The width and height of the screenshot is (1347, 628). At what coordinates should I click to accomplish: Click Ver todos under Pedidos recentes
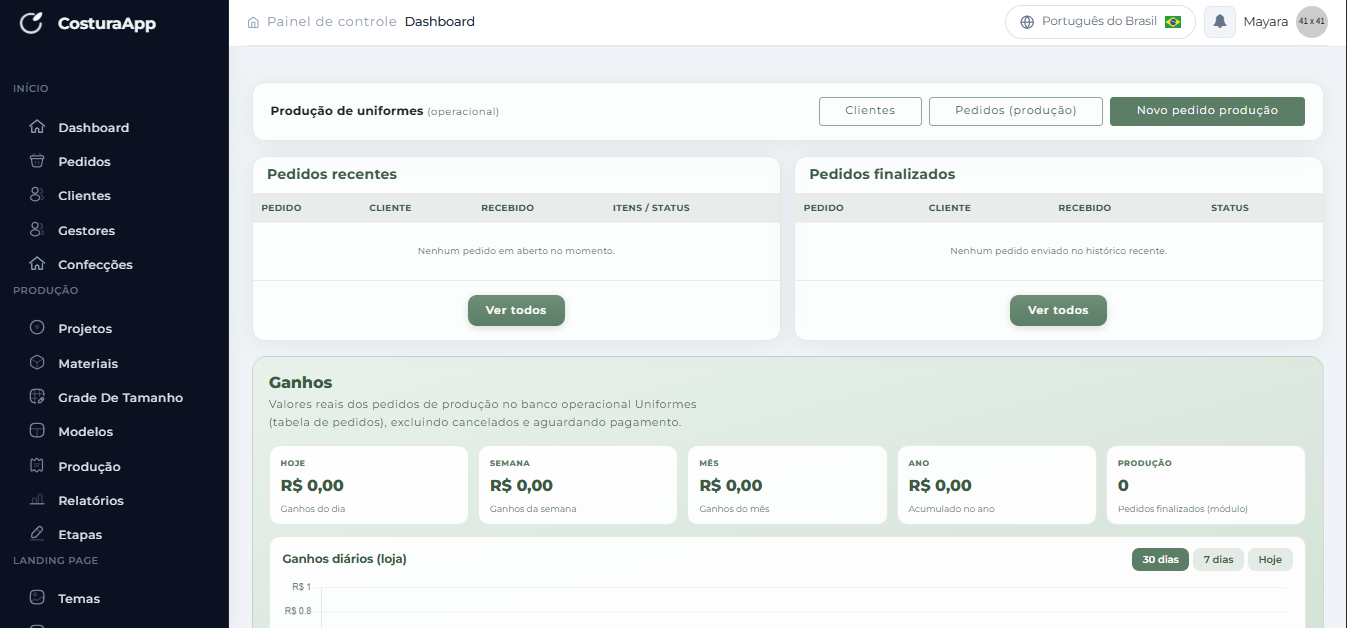[516, 311]
